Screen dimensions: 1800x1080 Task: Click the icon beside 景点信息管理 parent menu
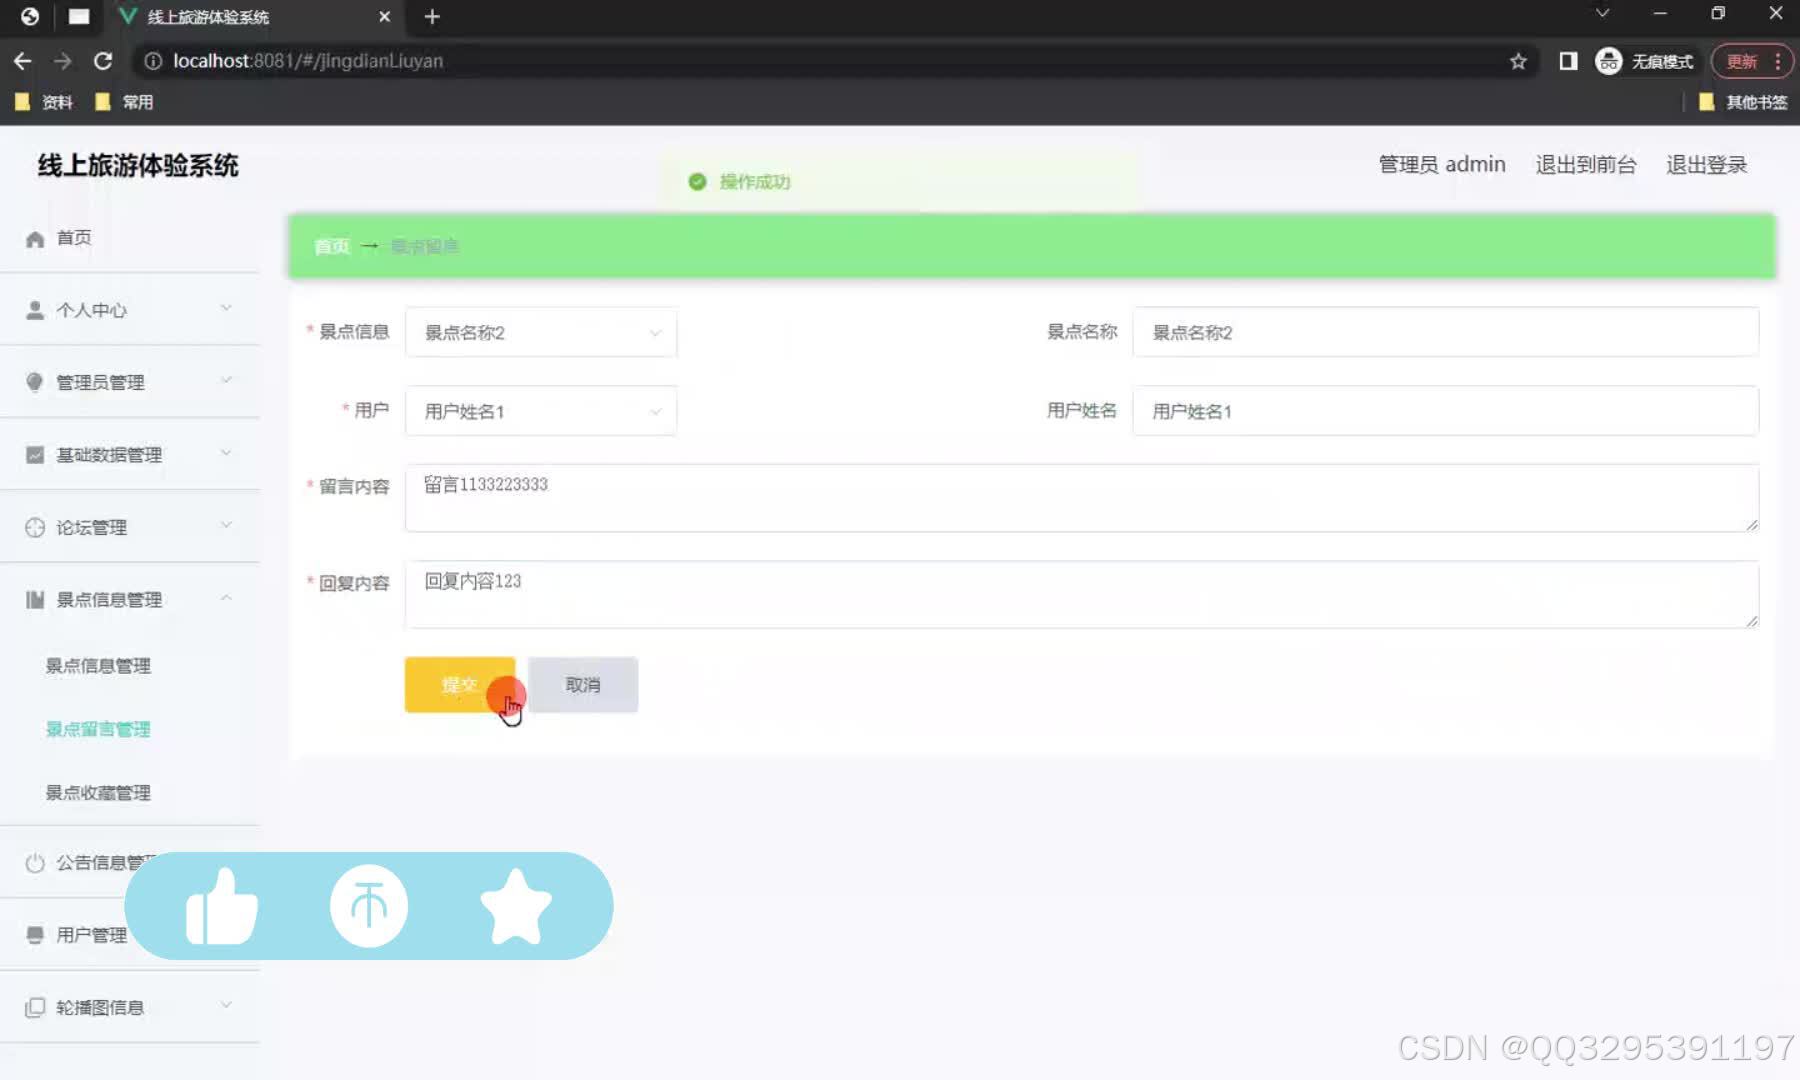coord(35,600)
